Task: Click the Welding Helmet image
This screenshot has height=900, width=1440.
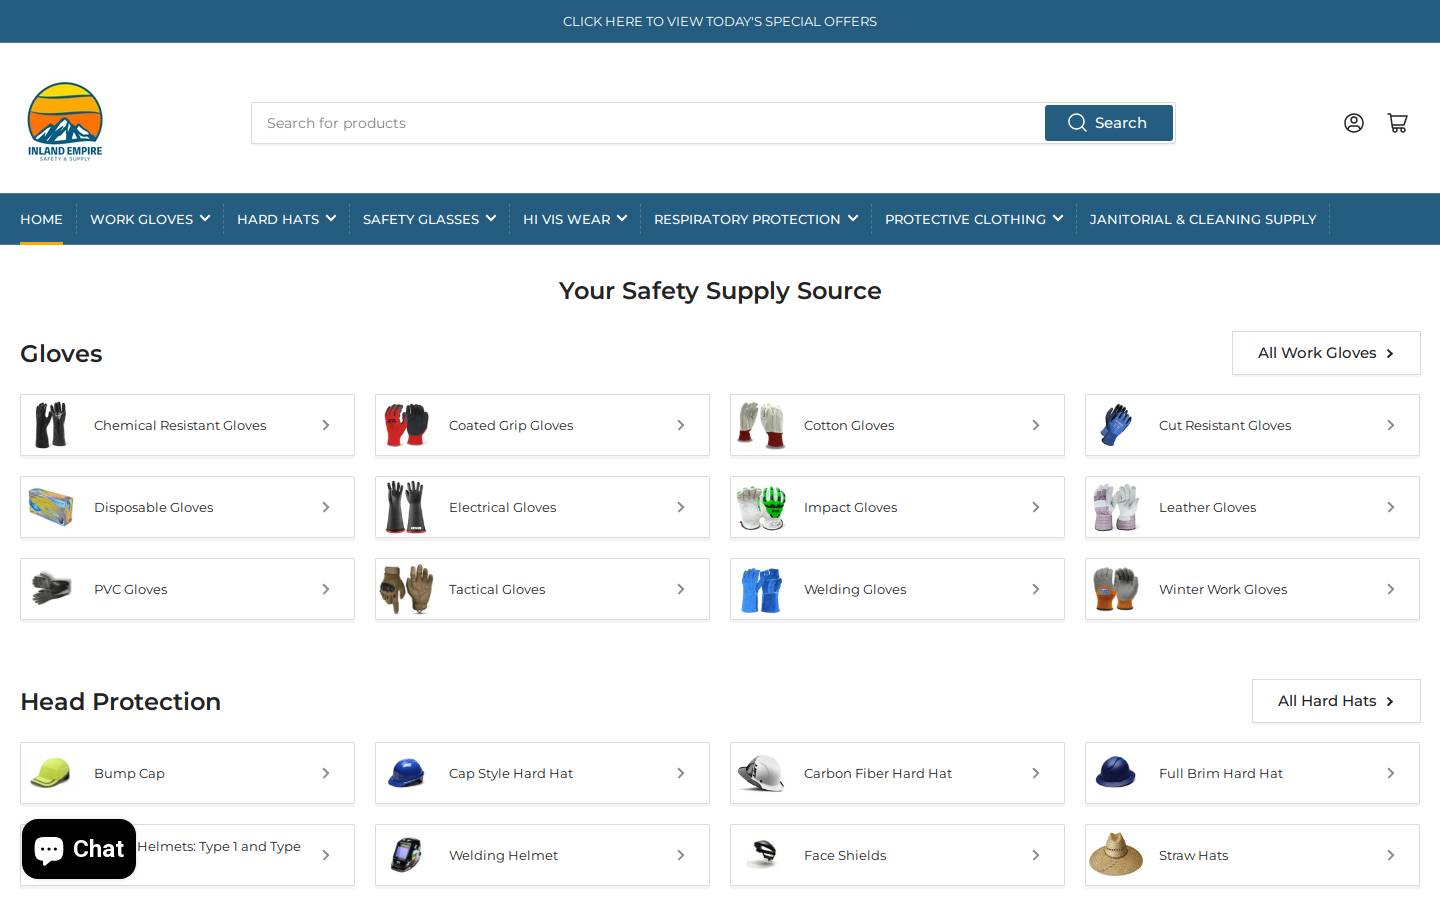Action: [x=406, y=855]
